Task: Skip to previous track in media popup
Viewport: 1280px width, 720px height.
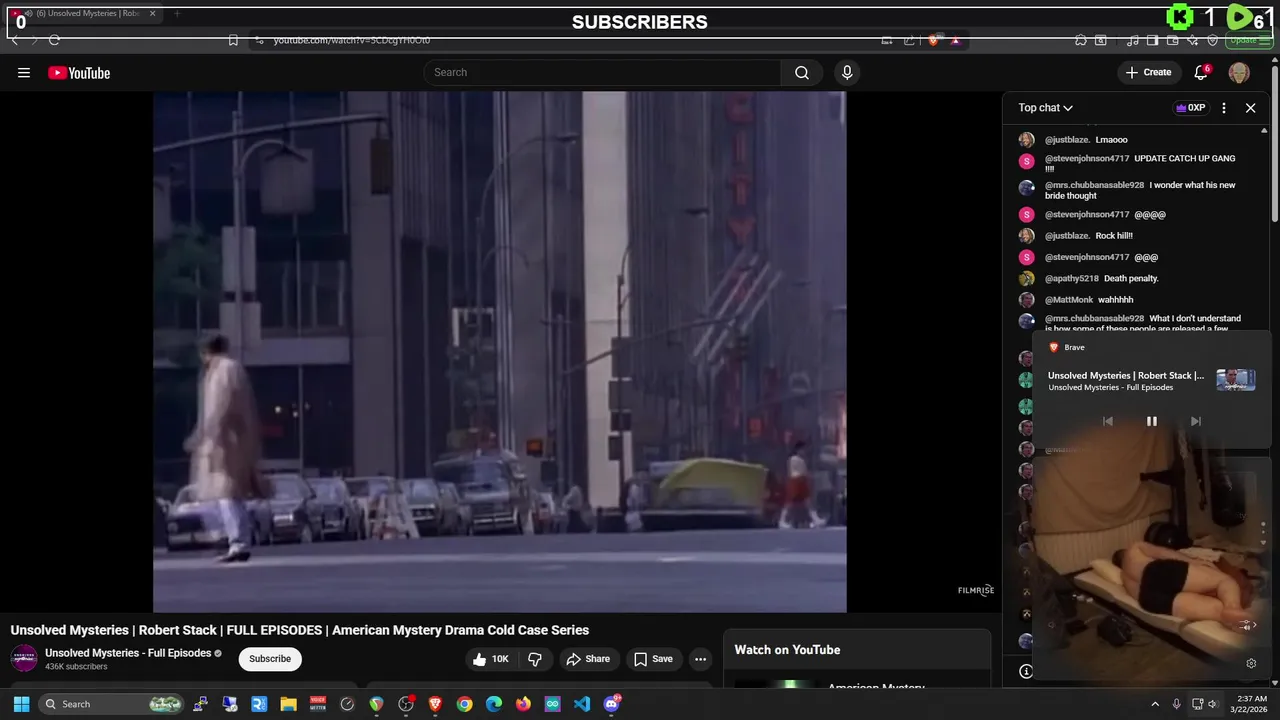Action: pyautogui.click(x=1107, y=421)
